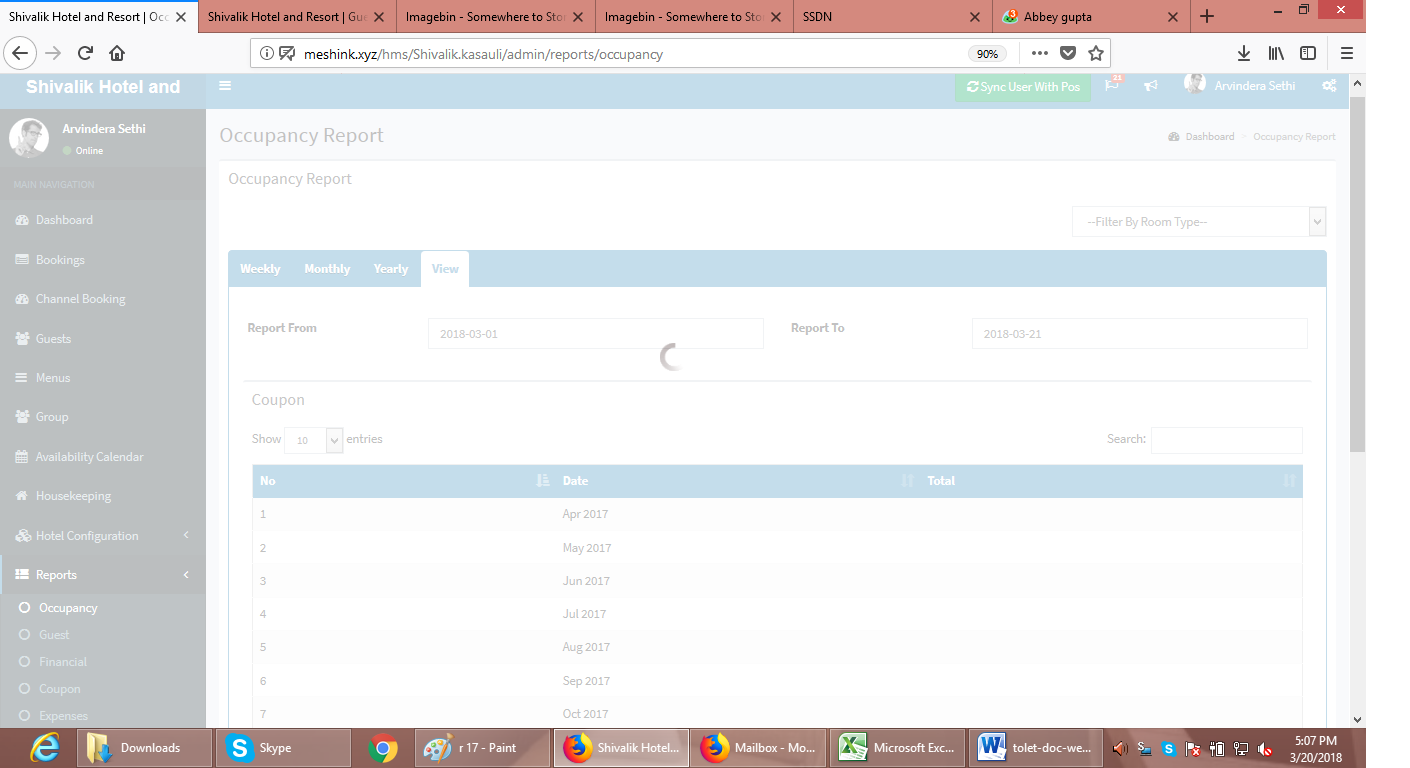Go to browser home page icon
Viewport: 1410px width, 768px height.
(117, 53)
